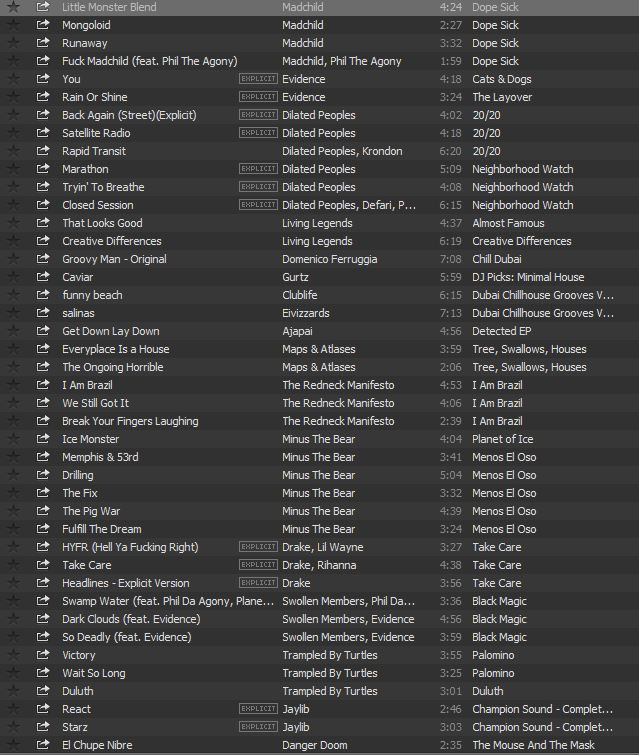The width and height of the screenshot is (639, 755).
Task: Click the share icon beside Mongoloid
Action: tap(43, 25)
